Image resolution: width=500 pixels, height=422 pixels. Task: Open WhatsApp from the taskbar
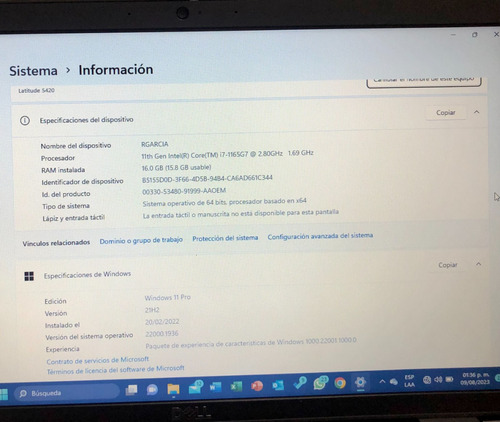(320, 383)
